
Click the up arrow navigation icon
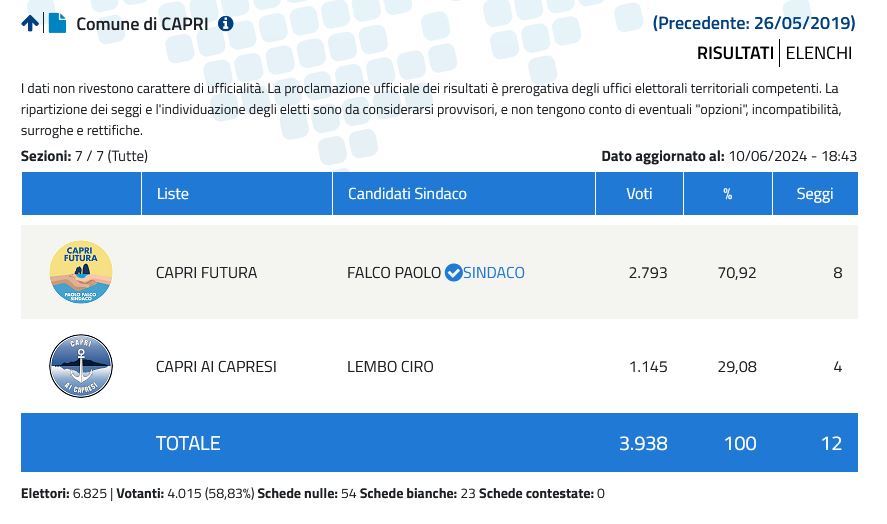30,23
